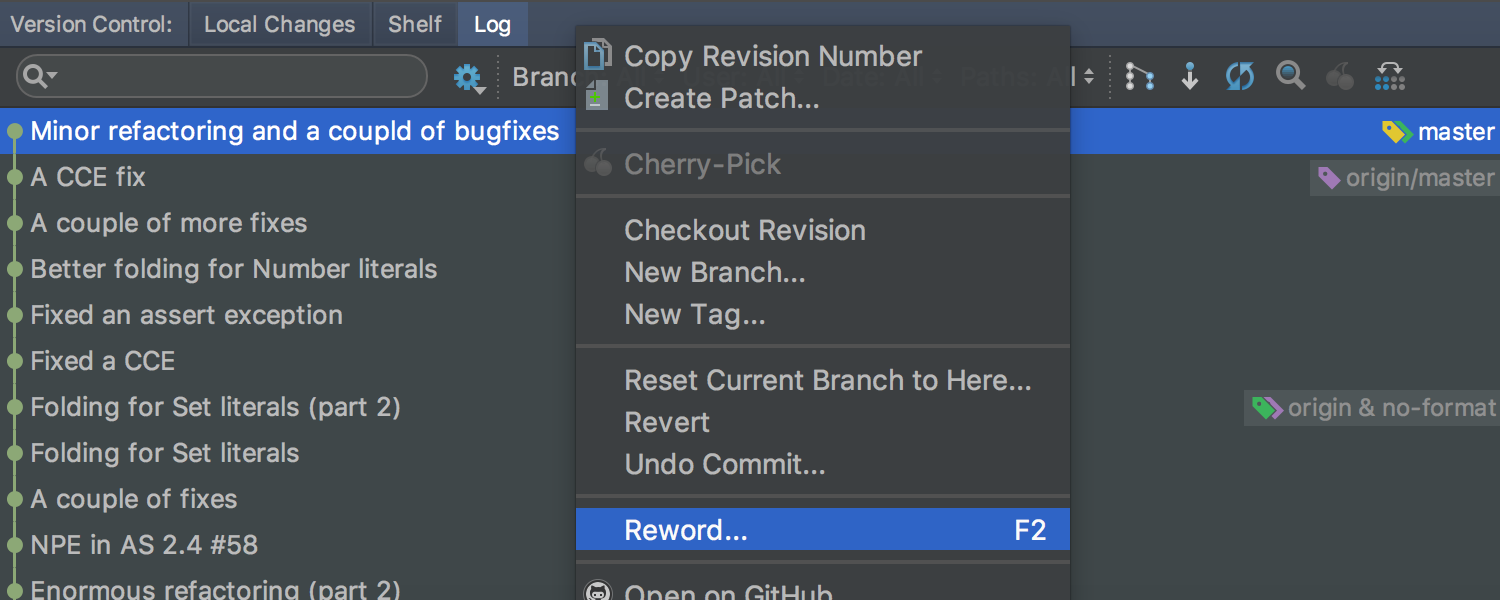Switch to the Local Changes tab

[x=280, y=24]
